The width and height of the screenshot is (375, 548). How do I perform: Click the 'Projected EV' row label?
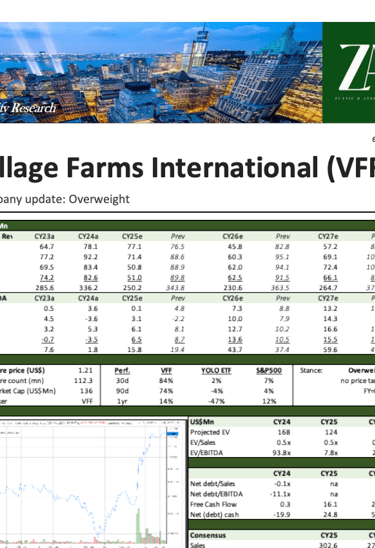(x=210, y=432)
